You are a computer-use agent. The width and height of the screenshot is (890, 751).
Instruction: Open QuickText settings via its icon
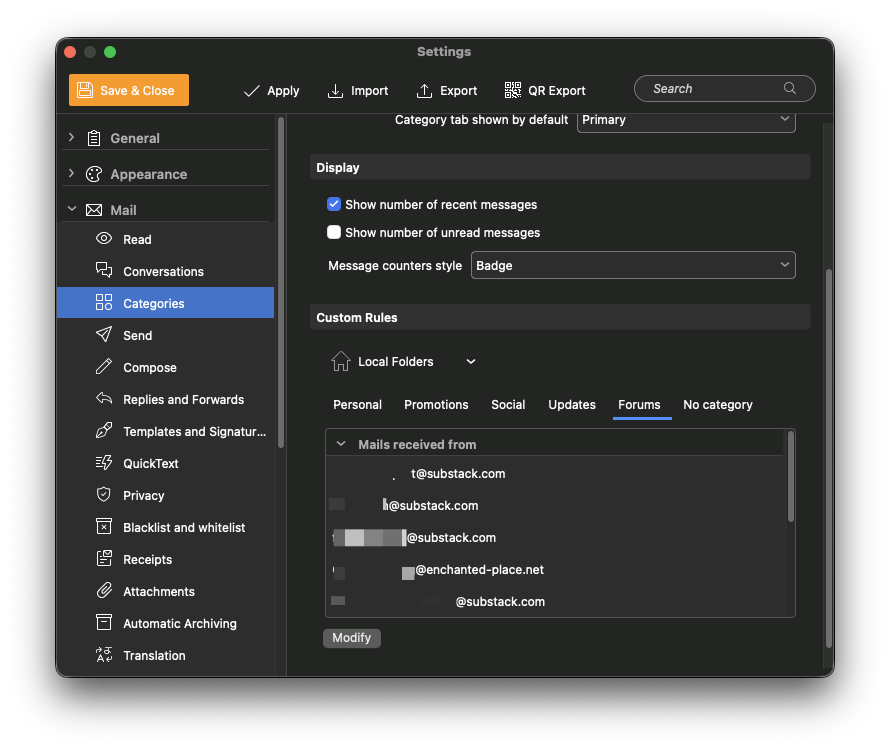pyautogui.click(x=103, y=463)
